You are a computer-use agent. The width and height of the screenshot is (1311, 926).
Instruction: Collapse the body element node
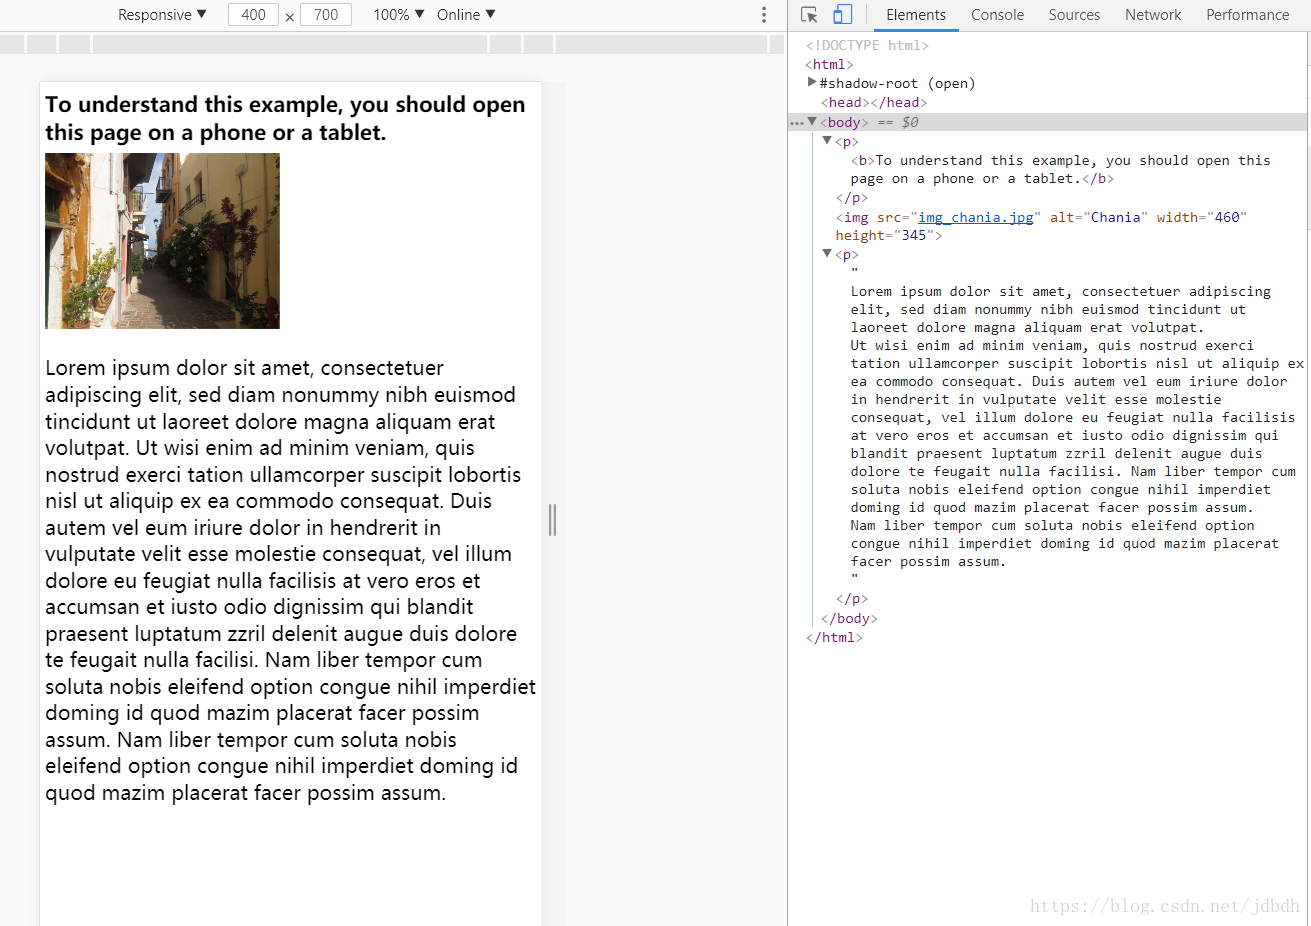tap(812, 121)
